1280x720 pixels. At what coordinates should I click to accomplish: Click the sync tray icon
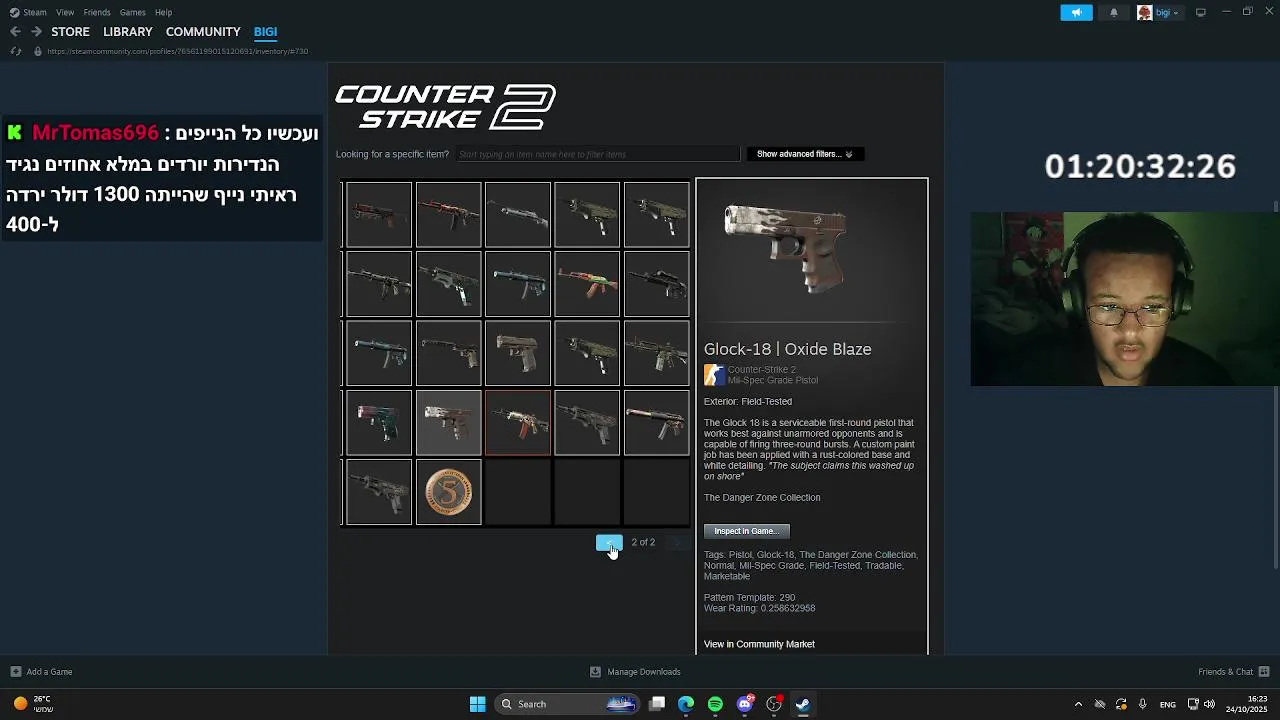[x=1121, y=704]
